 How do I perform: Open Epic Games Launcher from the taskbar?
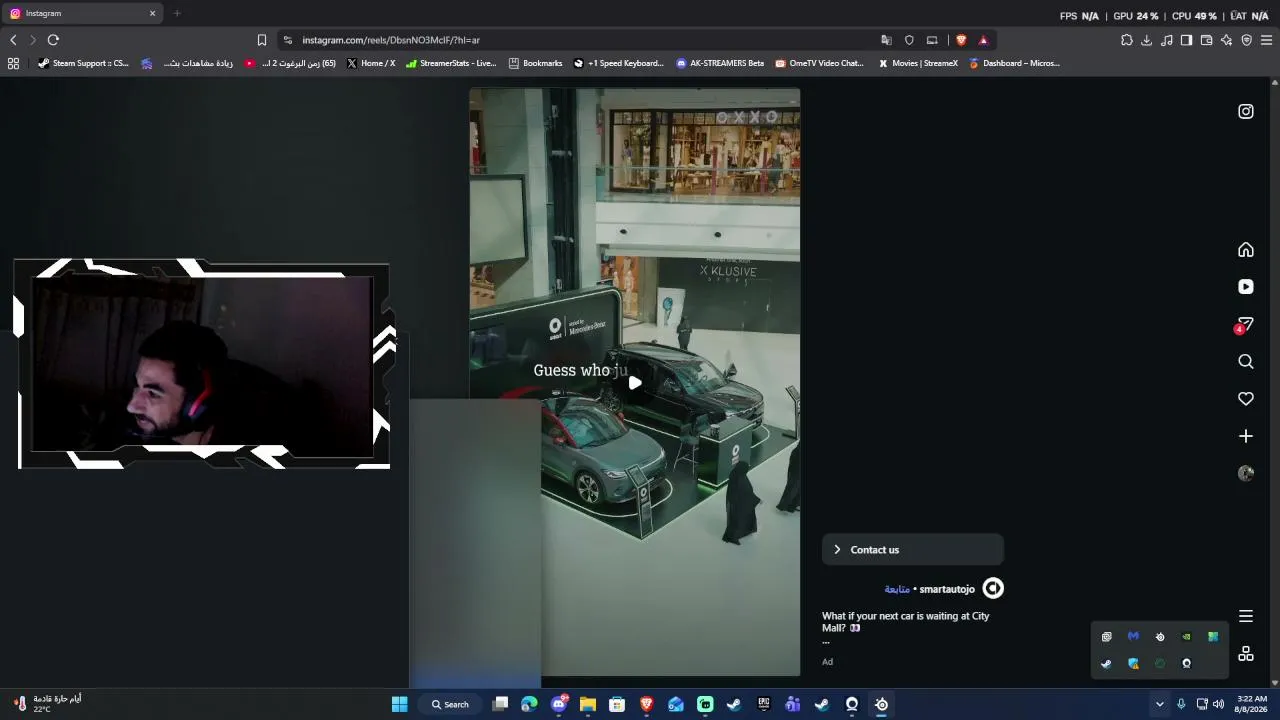coord(764,704)
